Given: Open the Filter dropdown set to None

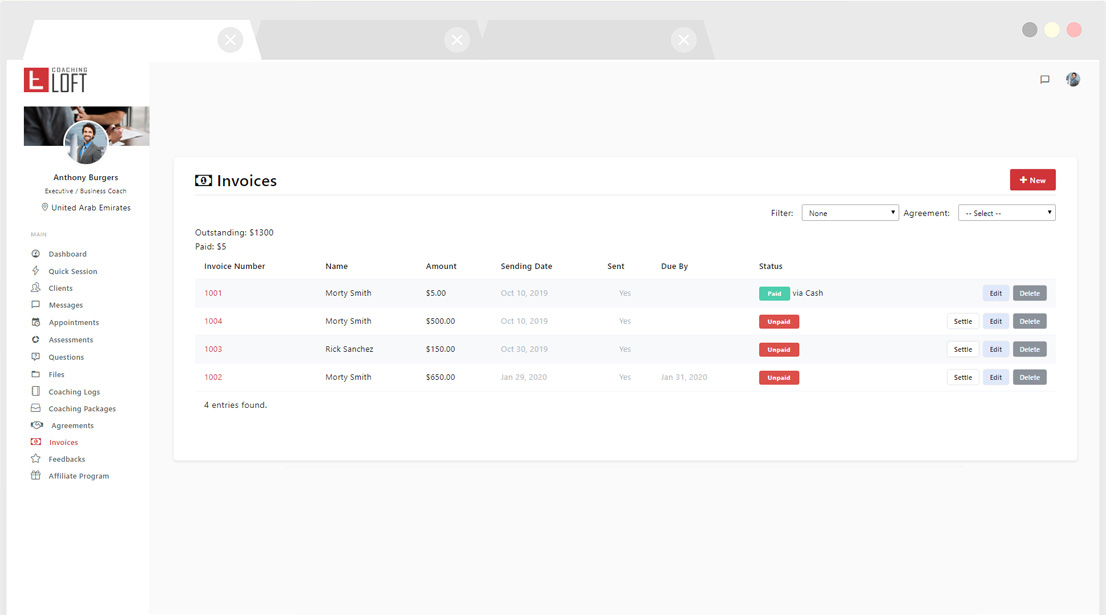Looking at the screenshot, I should (x=849, y=212).
